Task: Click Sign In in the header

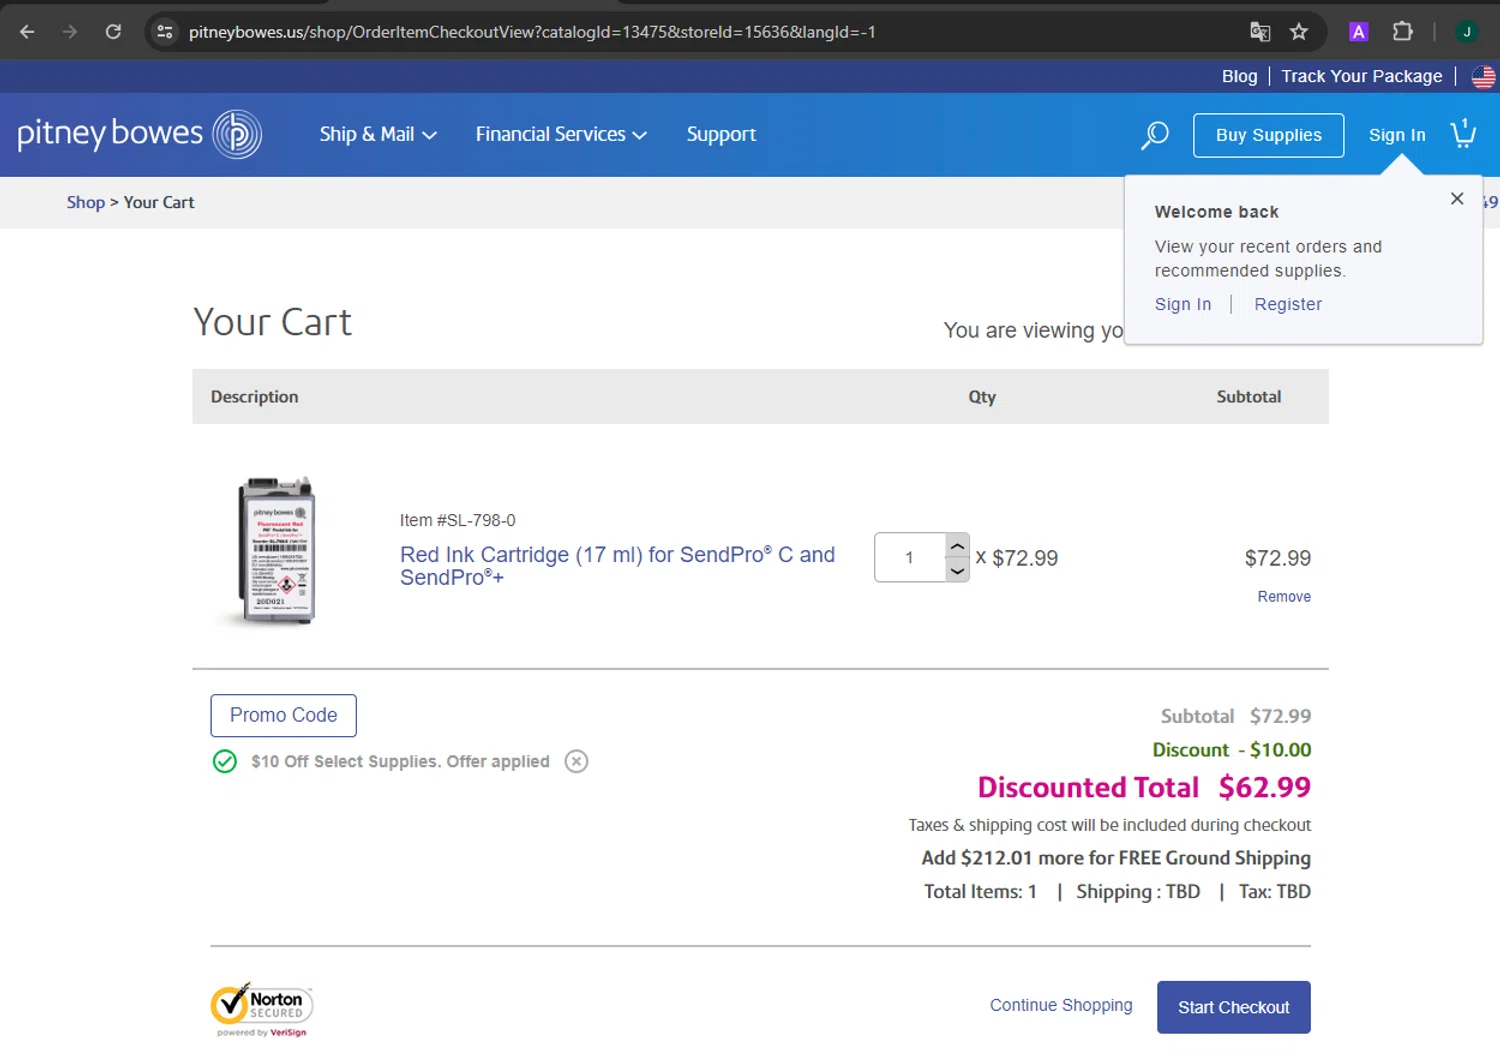Action: pos(1397,135)
